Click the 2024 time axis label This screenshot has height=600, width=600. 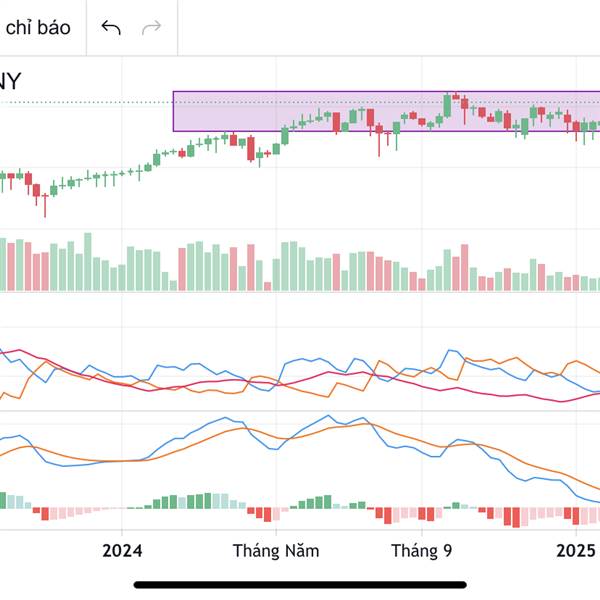click(122, 551)
